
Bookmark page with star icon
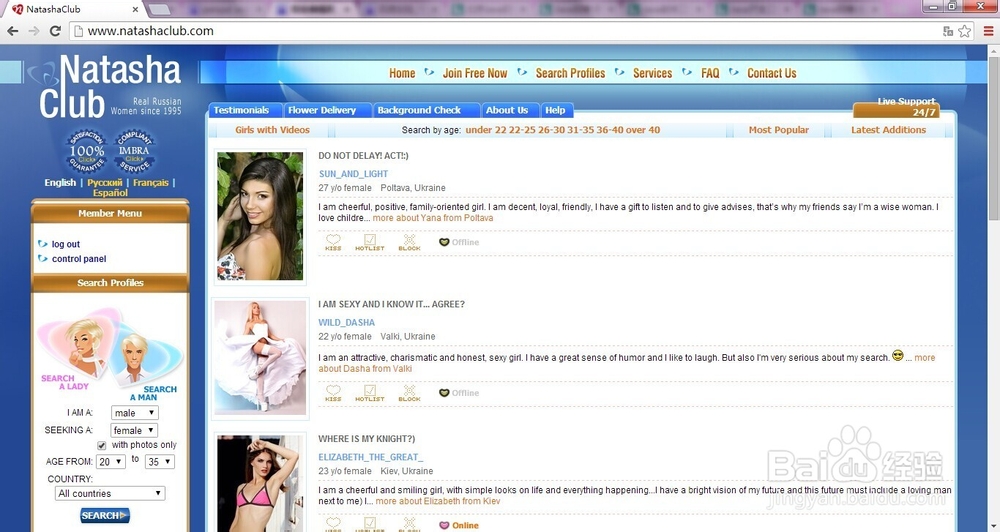pos(965,31)
